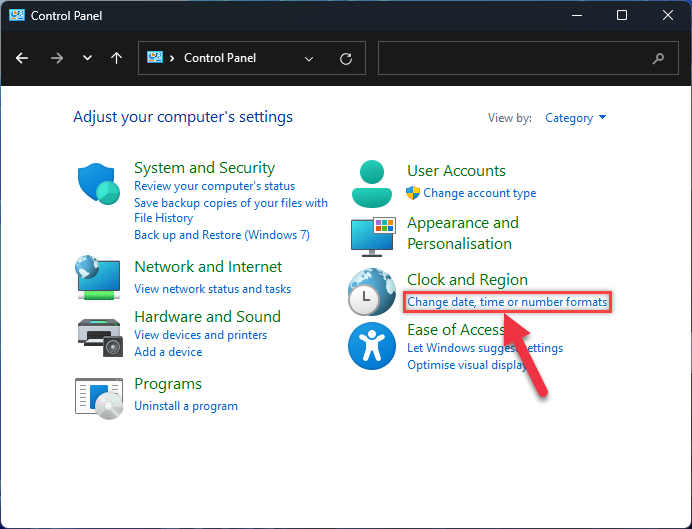Click Optimise visual display link

[x=467, y=365]
